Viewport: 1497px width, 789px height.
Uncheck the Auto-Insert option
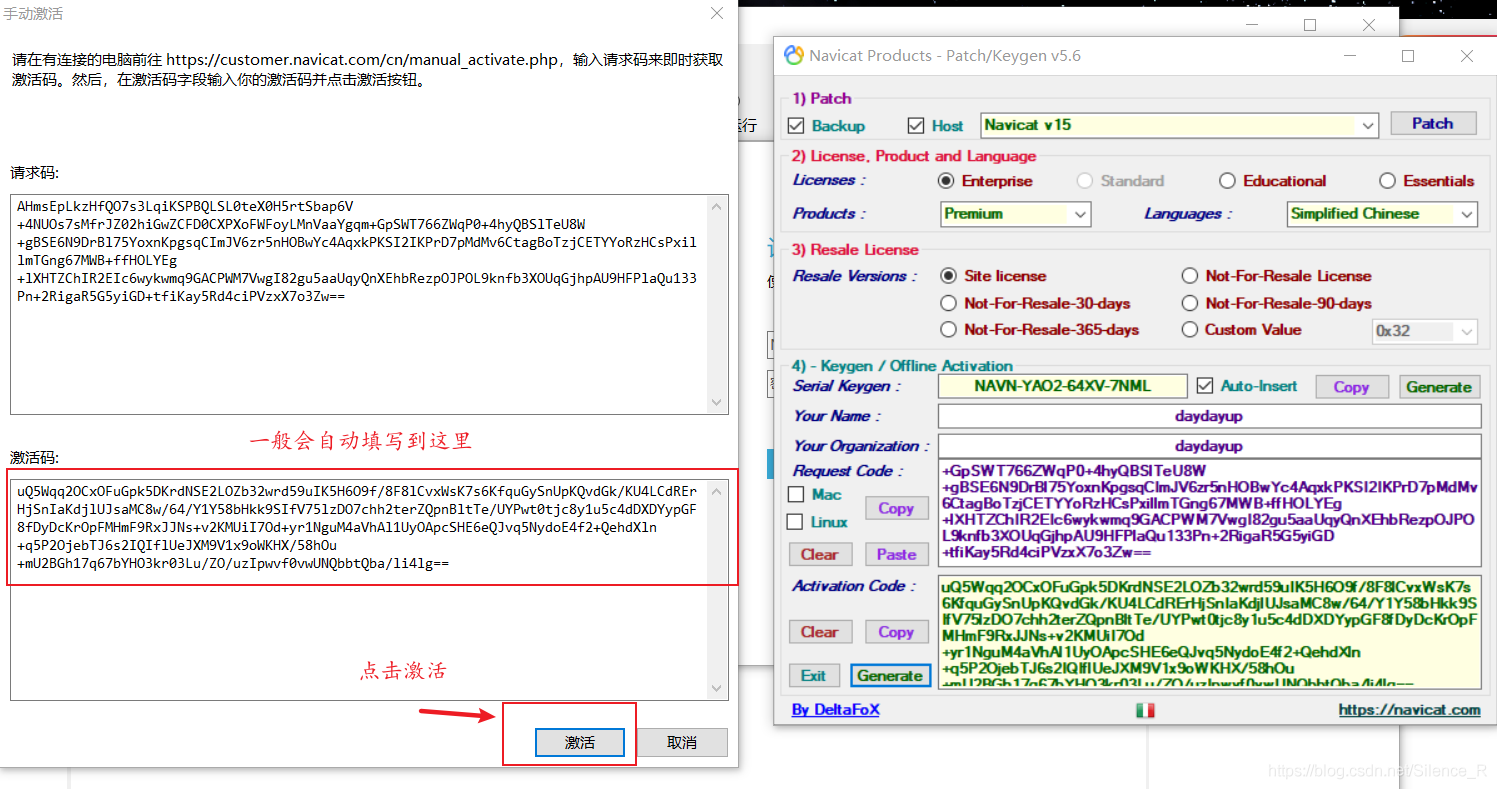pyautogui.click(x=1204, y=386)
